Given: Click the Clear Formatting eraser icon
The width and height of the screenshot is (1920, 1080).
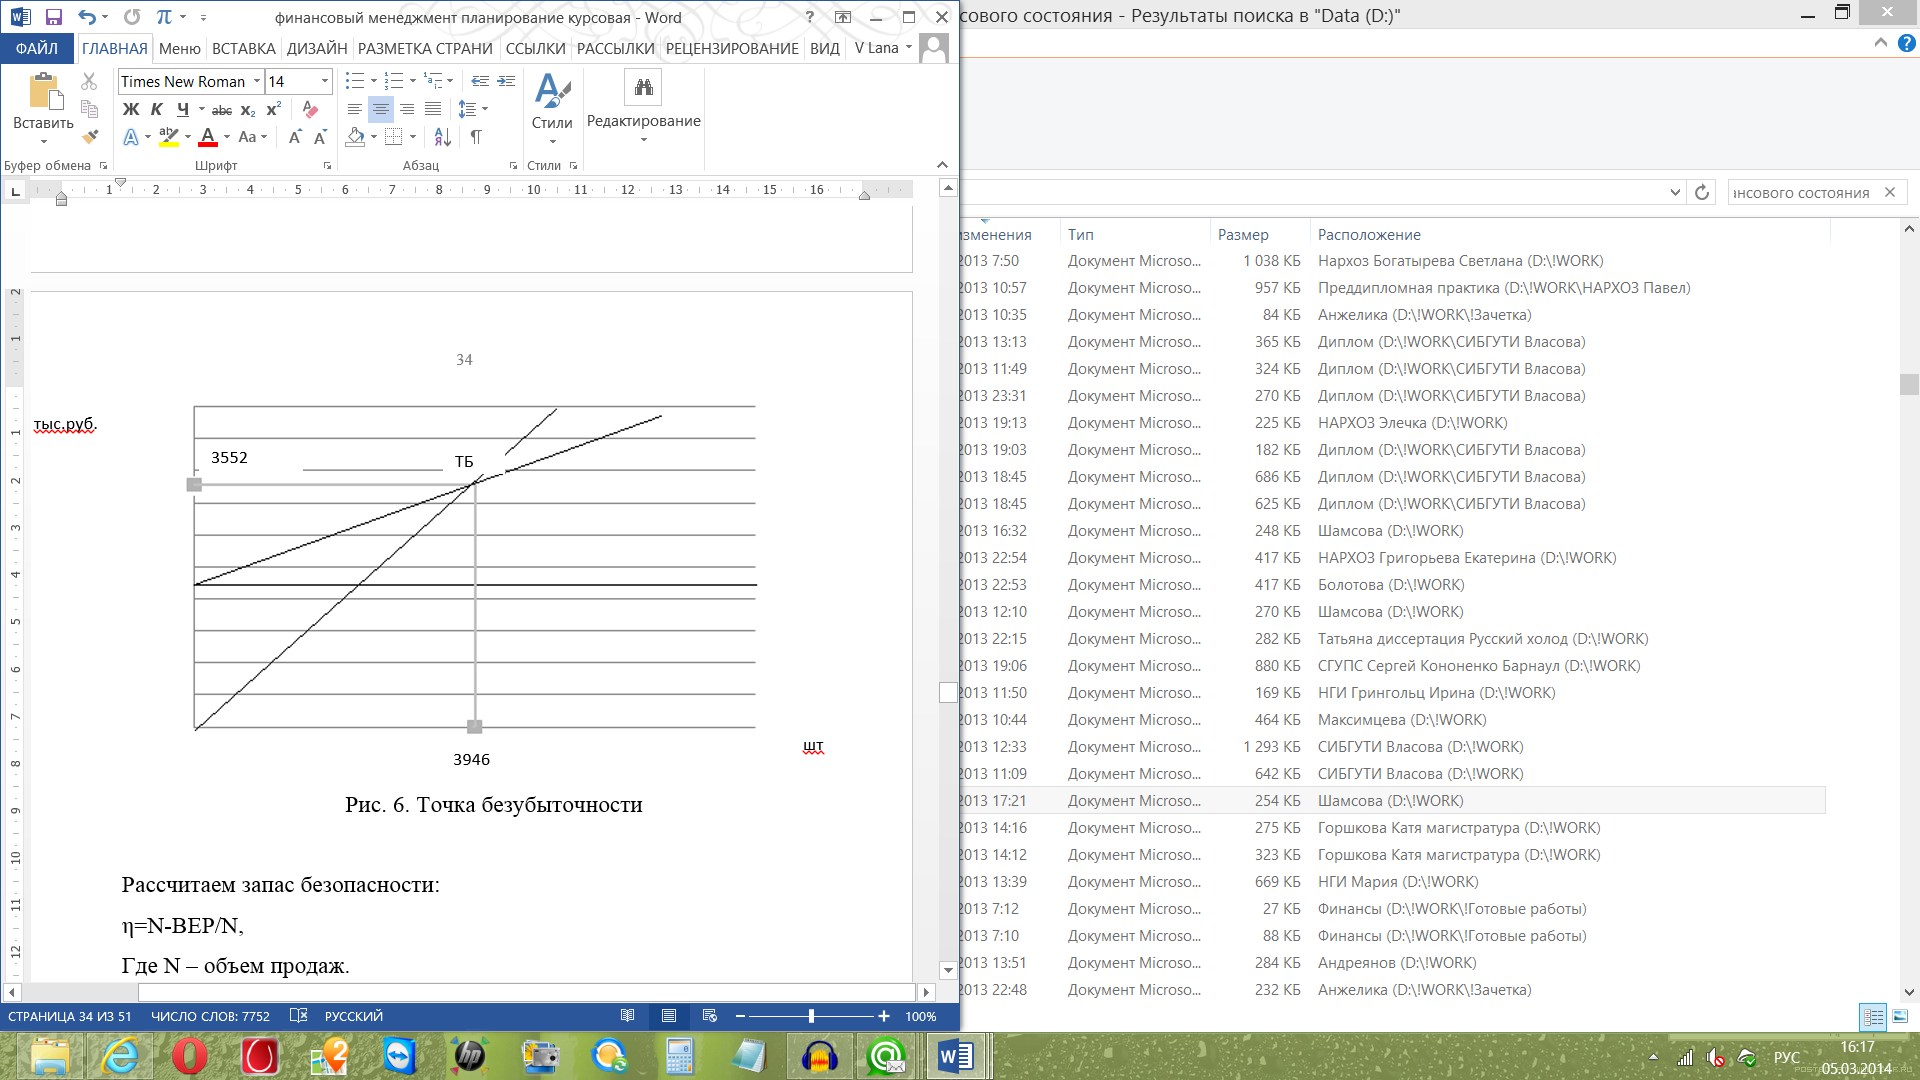Looking at the screenshot, I should (x=310, y=110).
